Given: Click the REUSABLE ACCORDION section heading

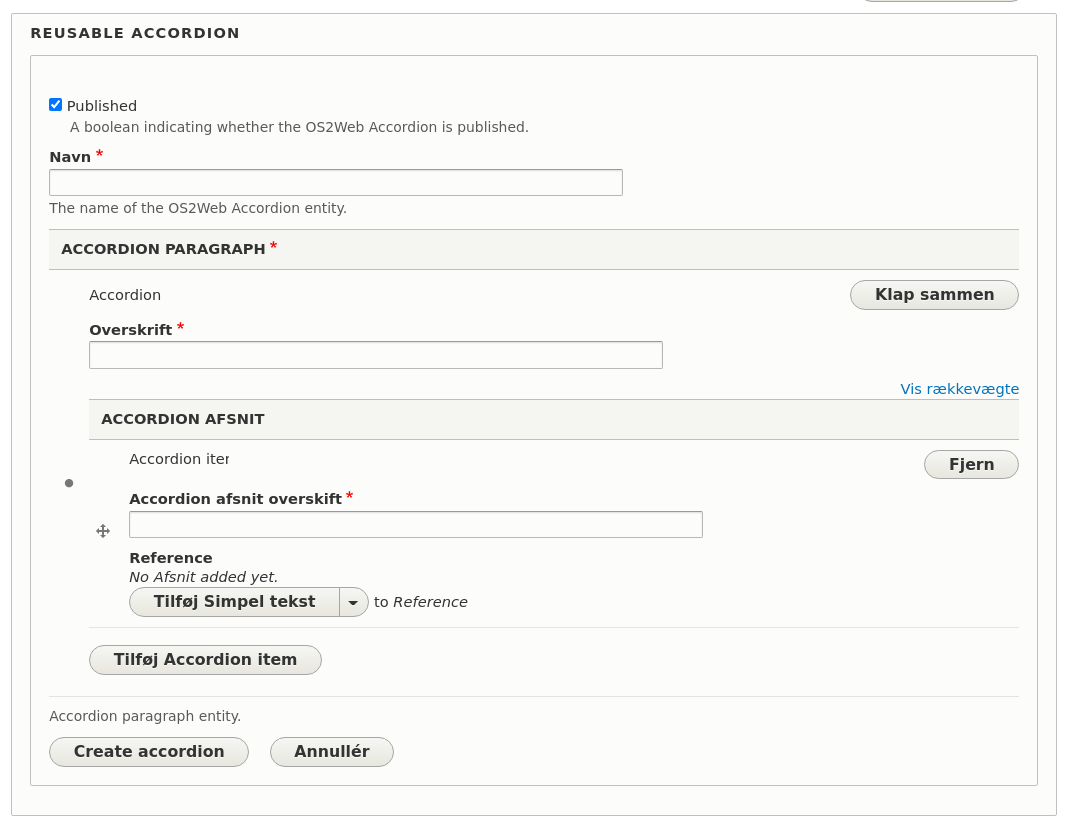Looking at the screenshot, I should click(135, 33).
